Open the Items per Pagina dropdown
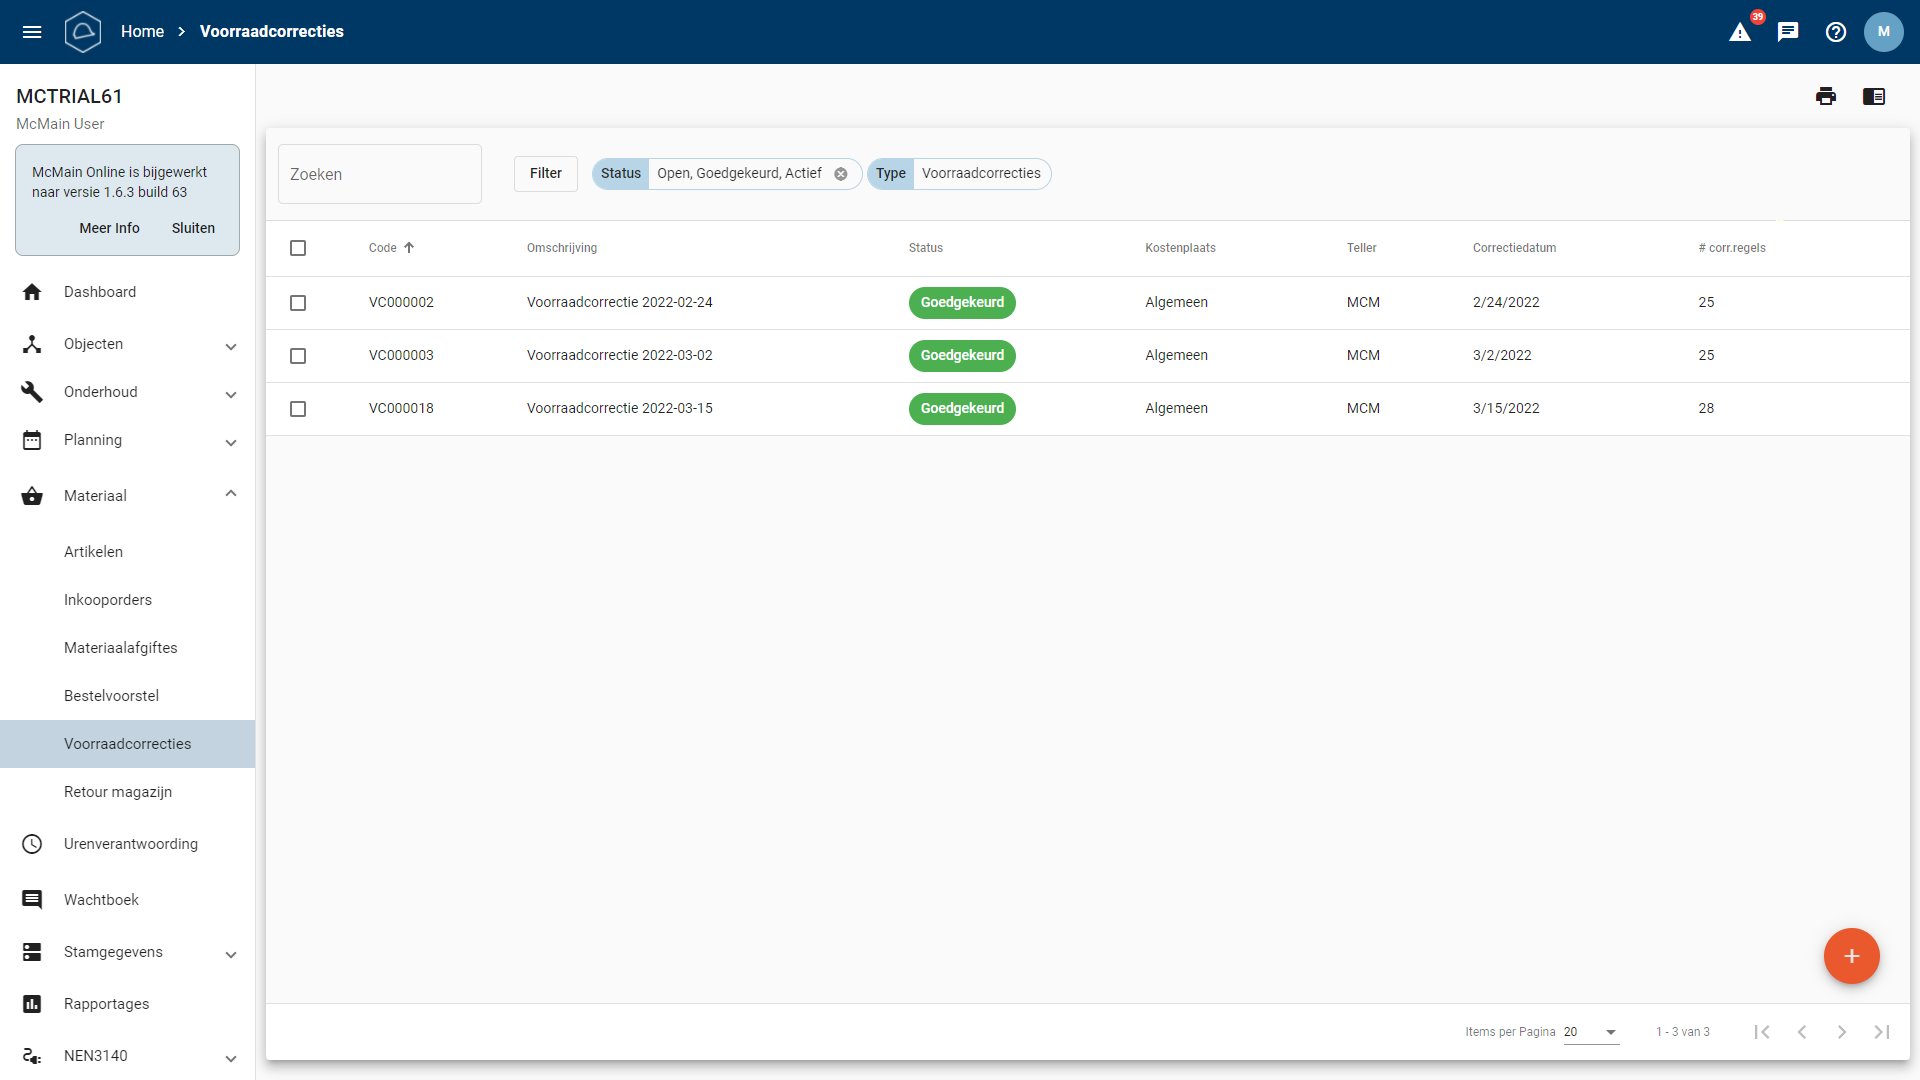Screen dimensions: 1920x1080 pos(1591,1032)
